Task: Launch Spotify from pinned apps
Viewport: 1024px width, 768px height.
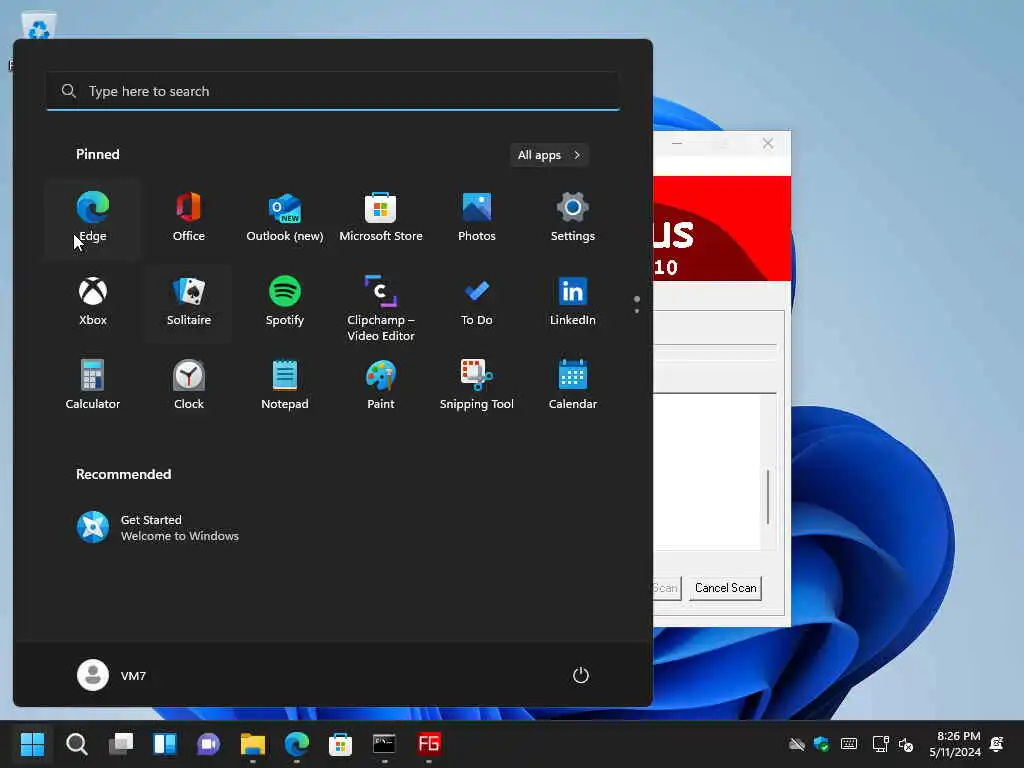Action: pos(285,302)
